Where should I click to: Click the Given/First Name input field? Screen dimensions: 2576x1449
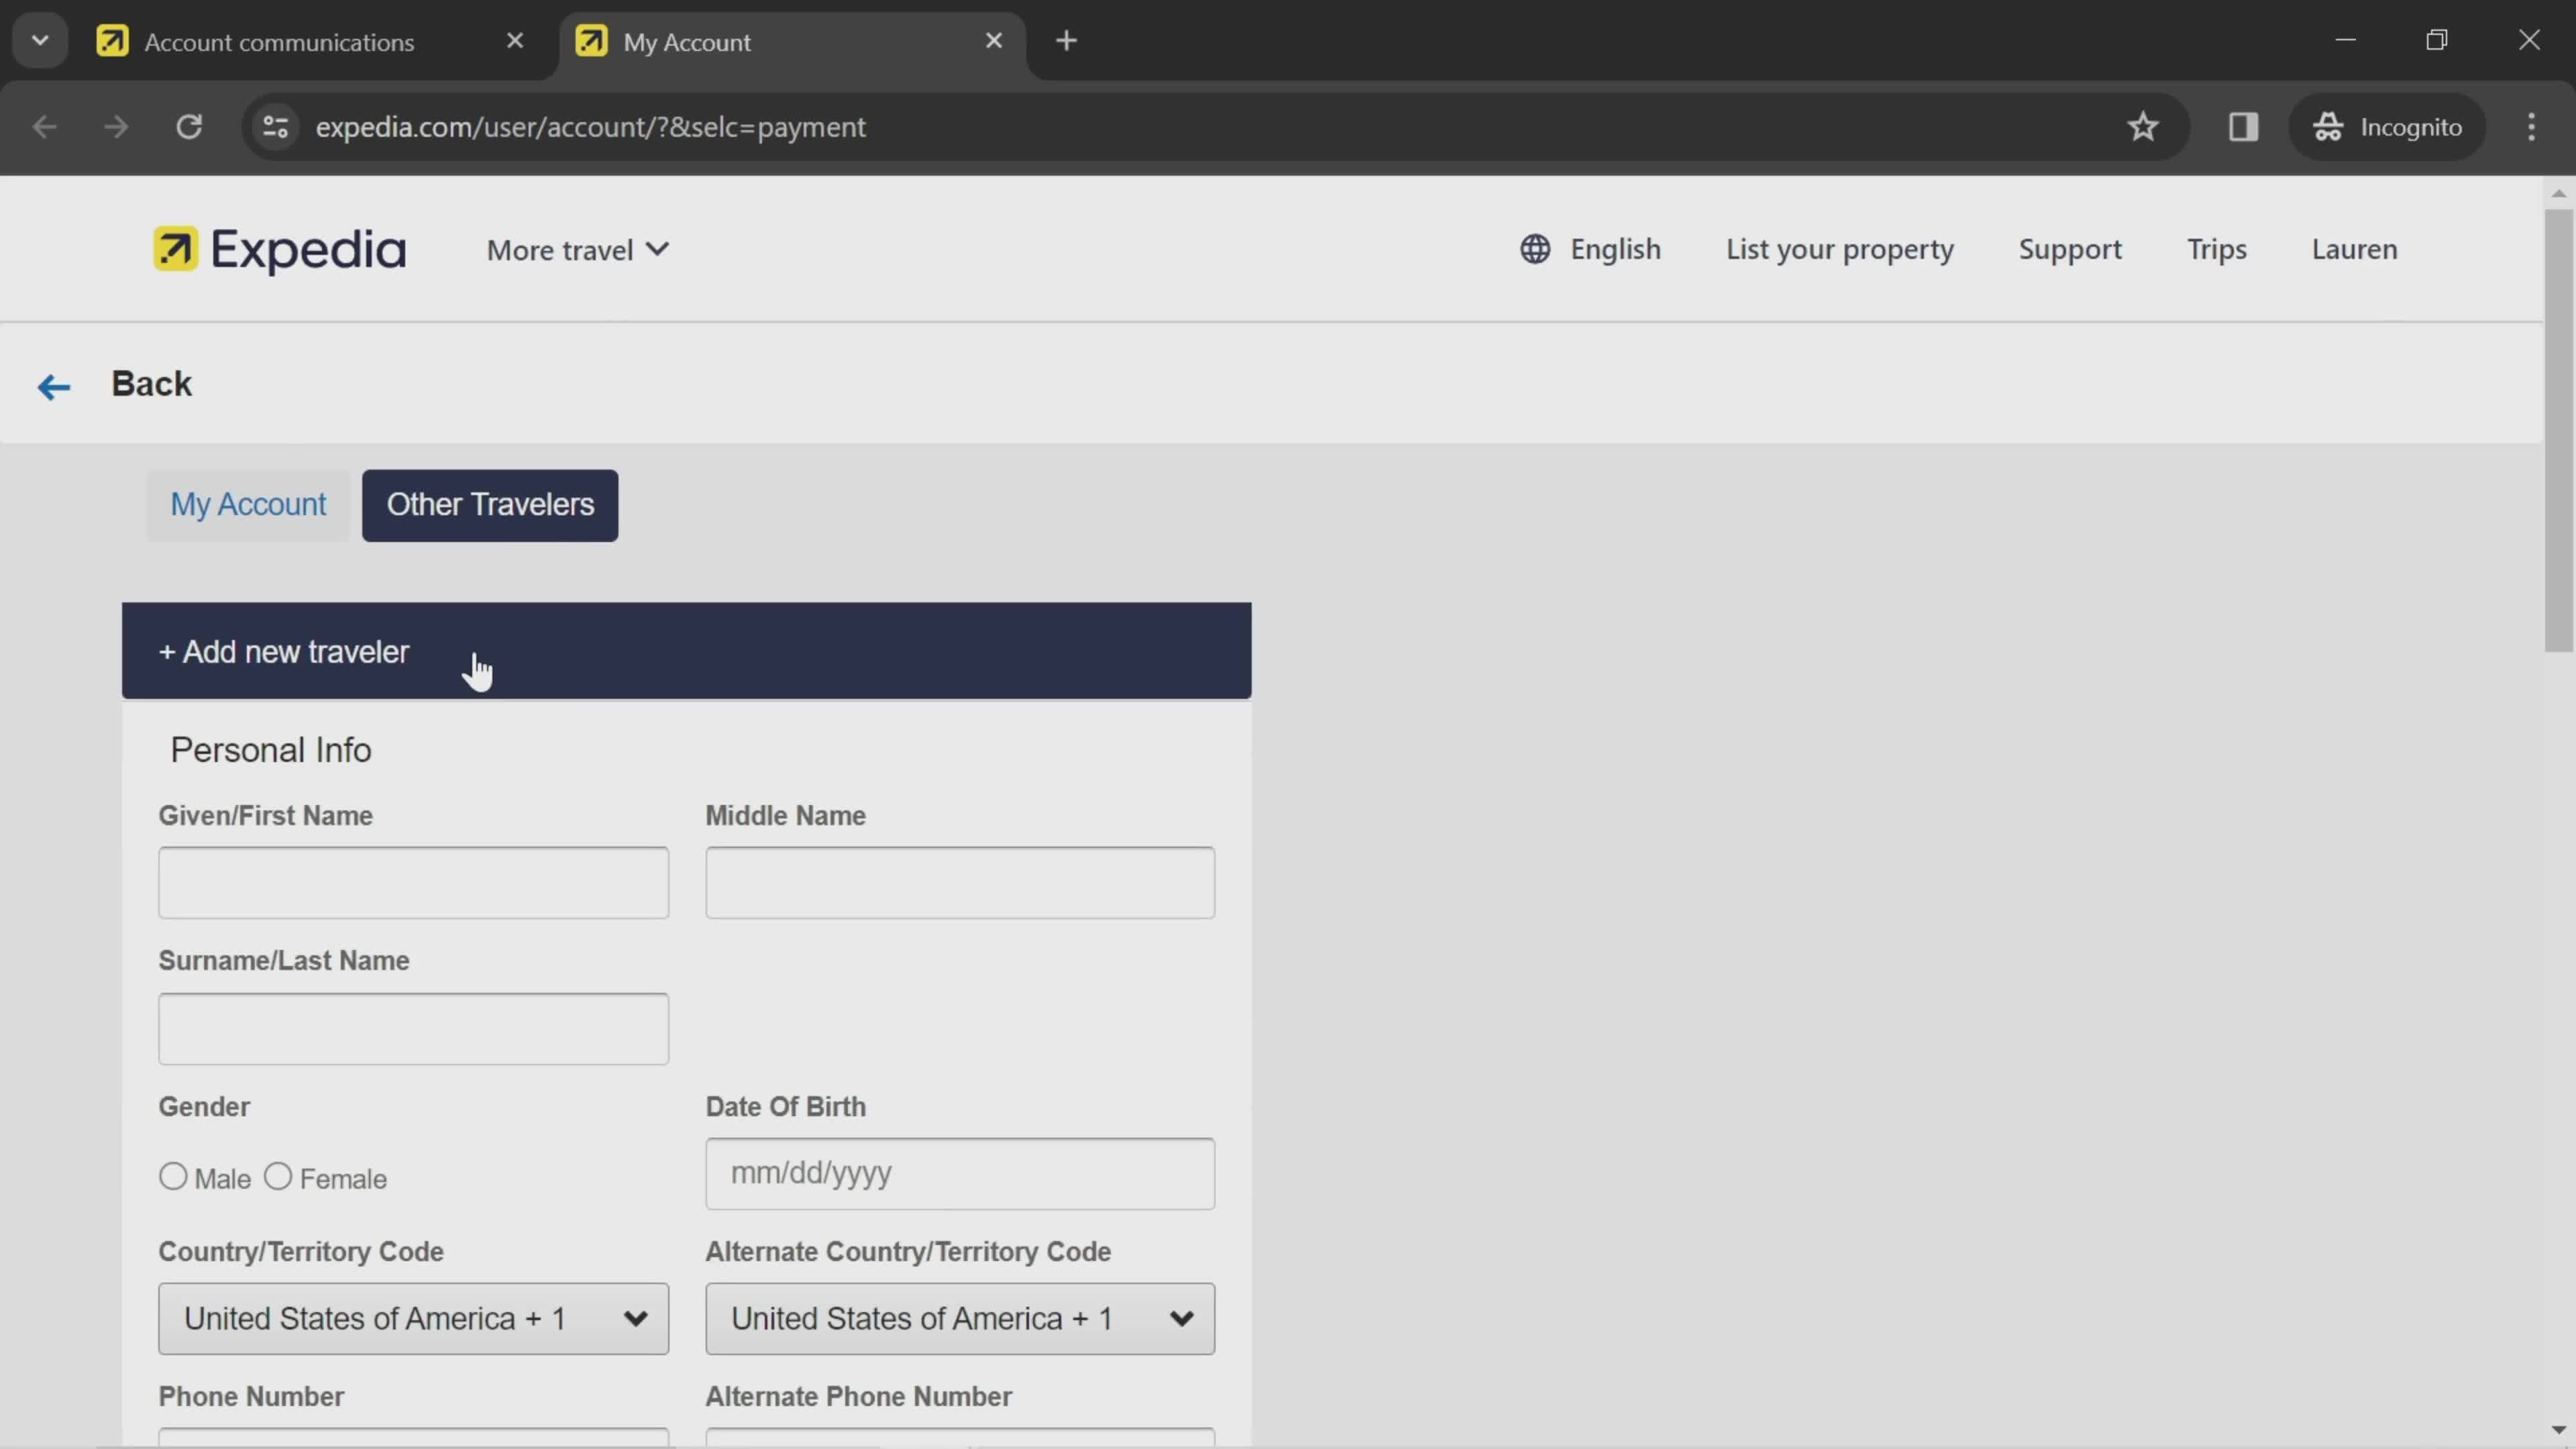point(413,881)
